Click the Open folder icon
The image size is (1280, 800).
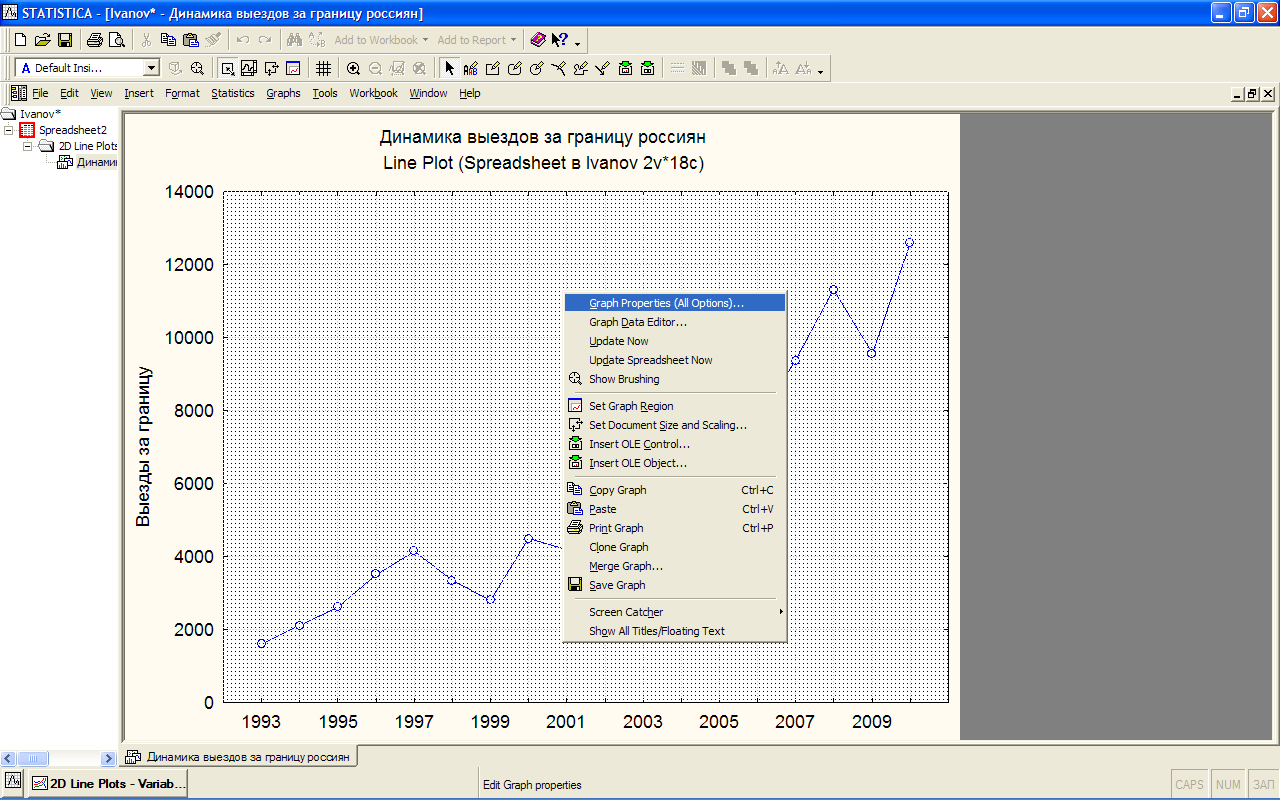pyautogui.click(x=42, y=40)
